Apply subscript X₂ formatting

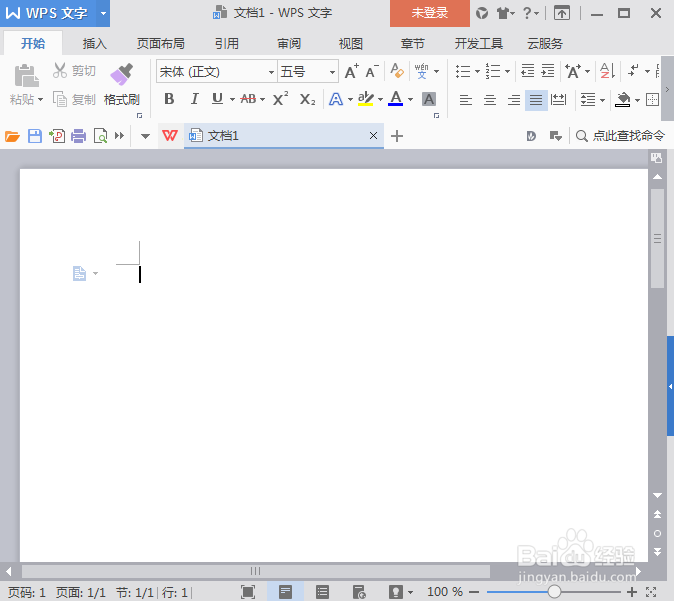point(307,99)
